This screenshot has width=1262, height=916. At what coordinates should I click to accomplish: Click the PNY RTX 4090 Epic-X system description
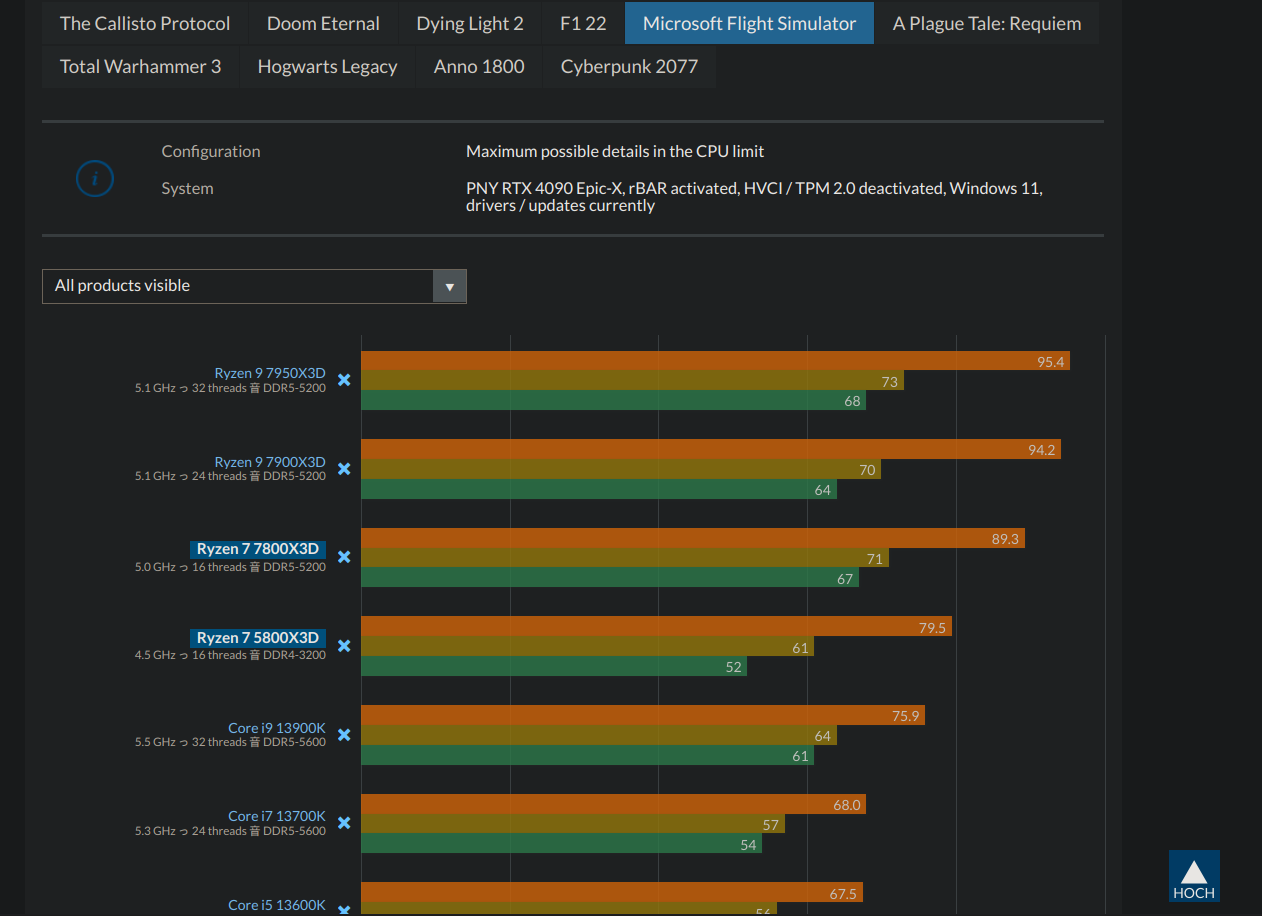(x=755, y=197)
